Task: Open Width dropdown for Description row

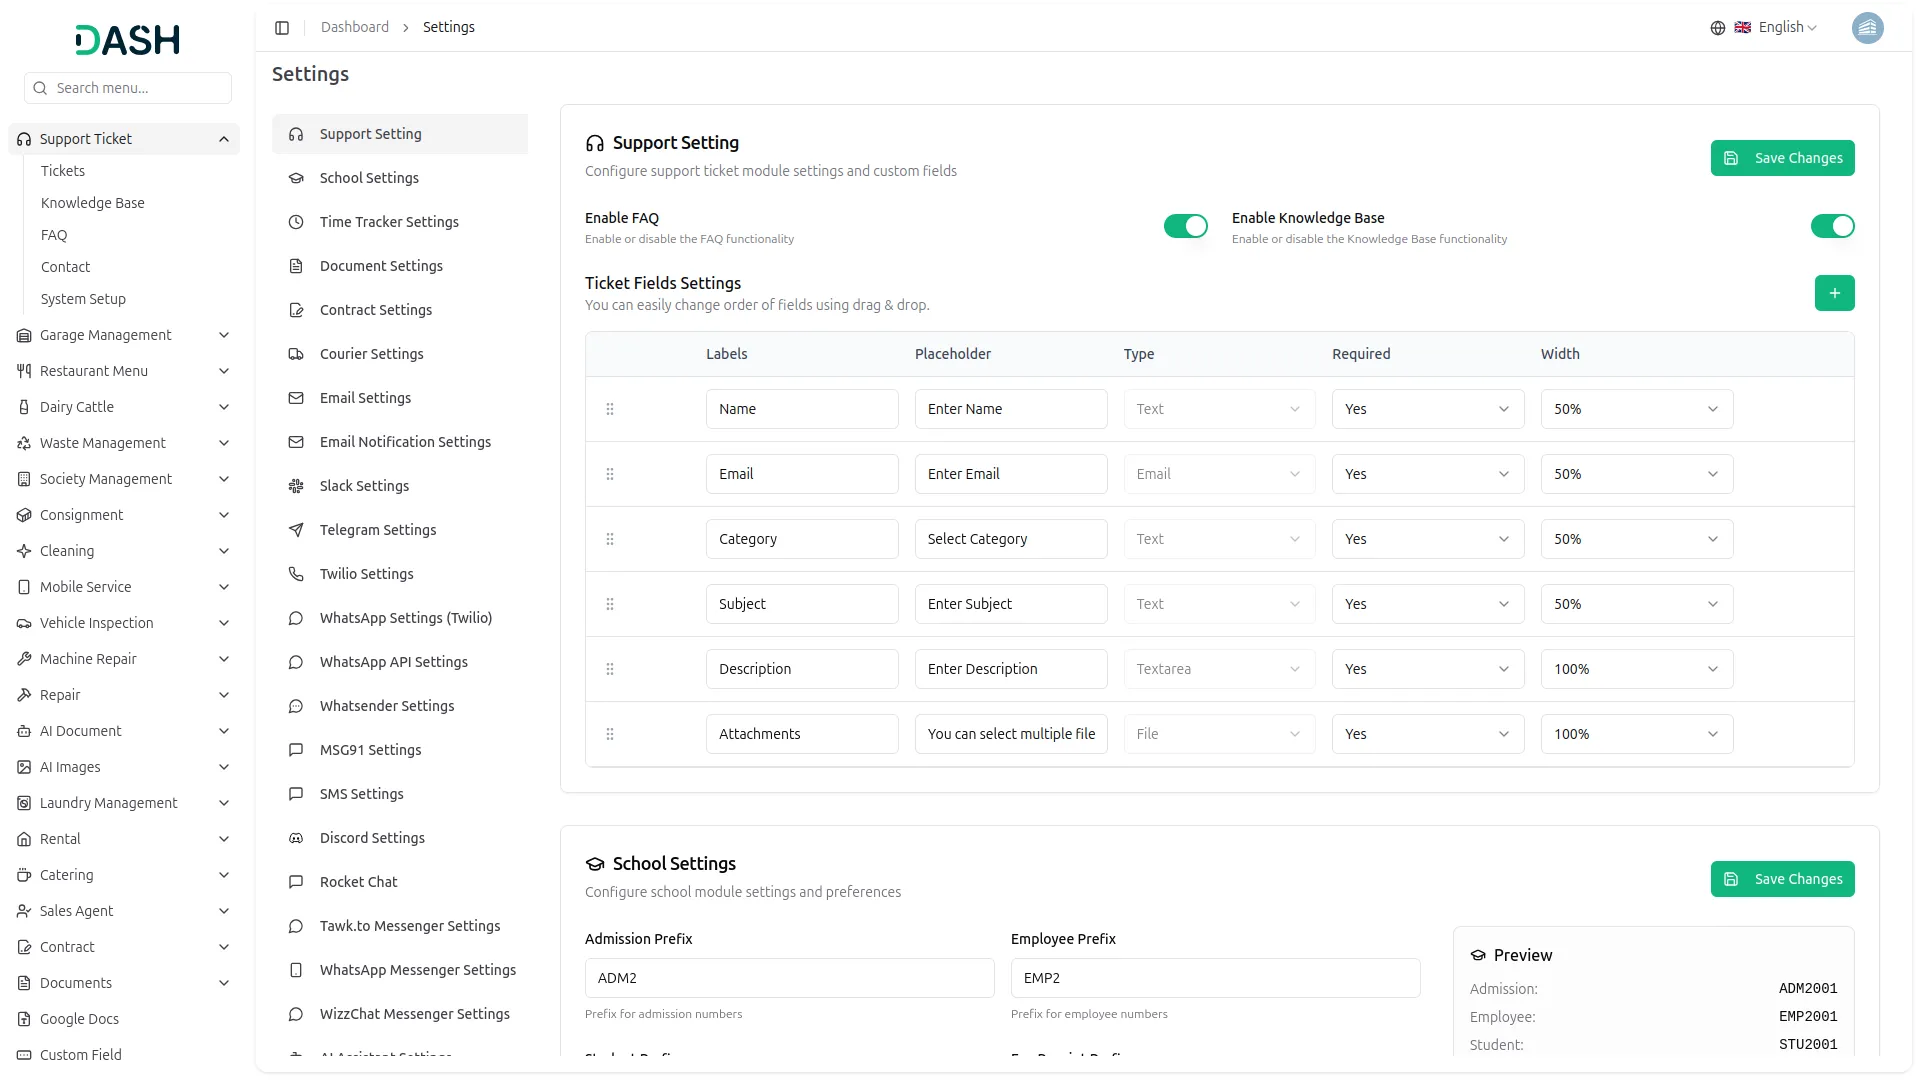Action: (x=1637, y=669)
